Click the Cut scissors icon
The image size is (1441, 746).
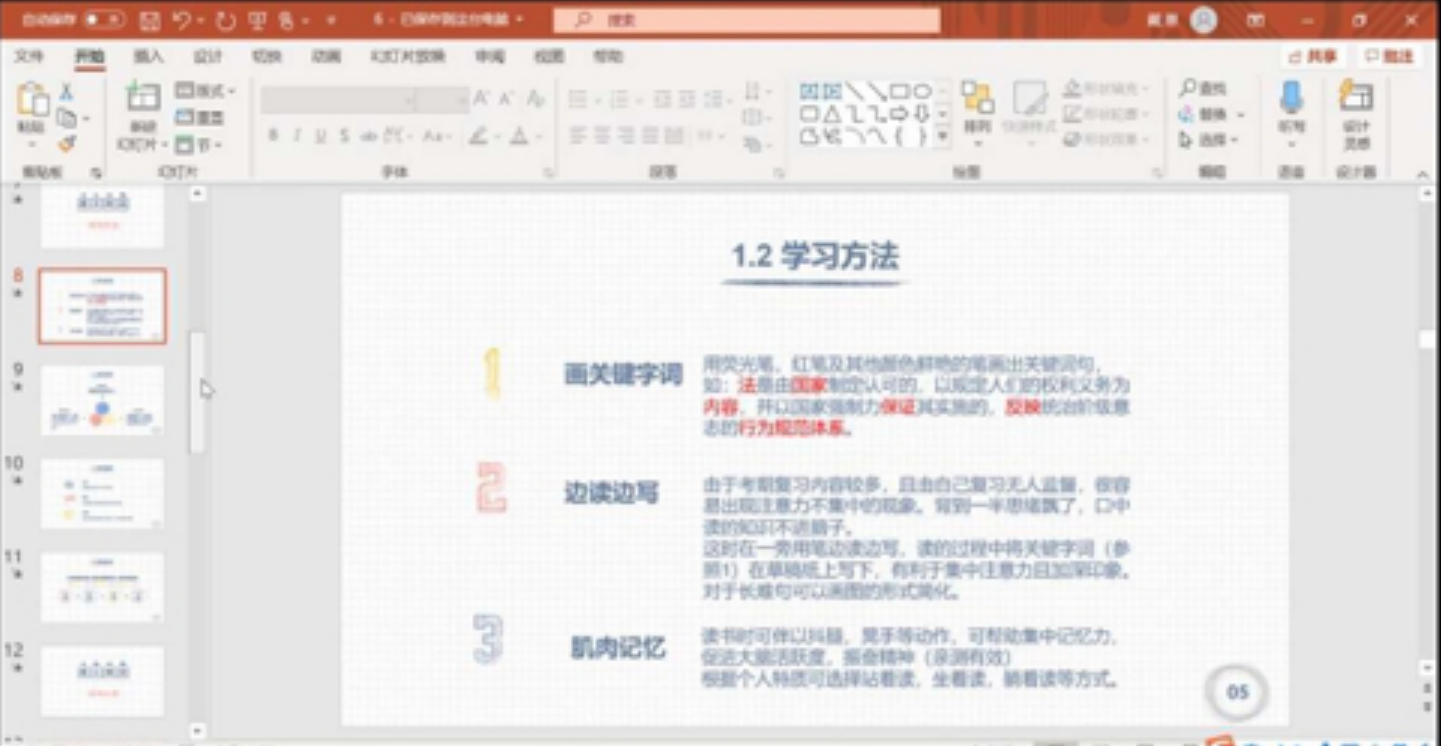coord(66,92)
